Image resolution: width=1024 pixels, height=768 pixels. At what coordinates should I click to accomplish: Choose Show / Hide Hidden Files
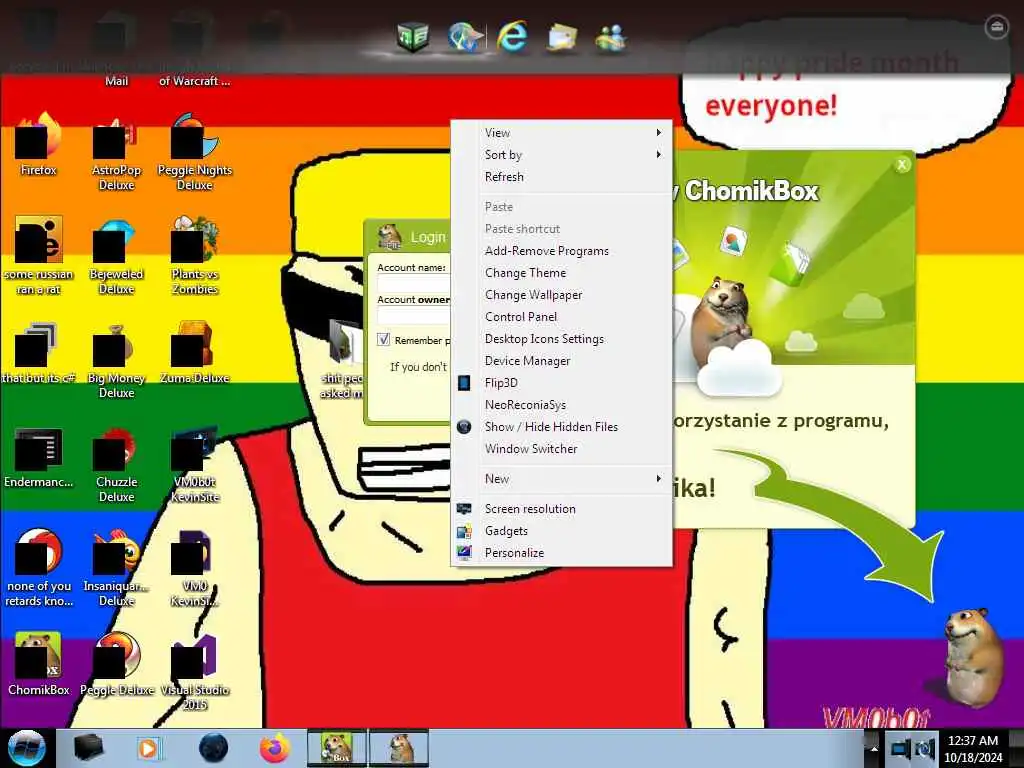pos(562,427)
